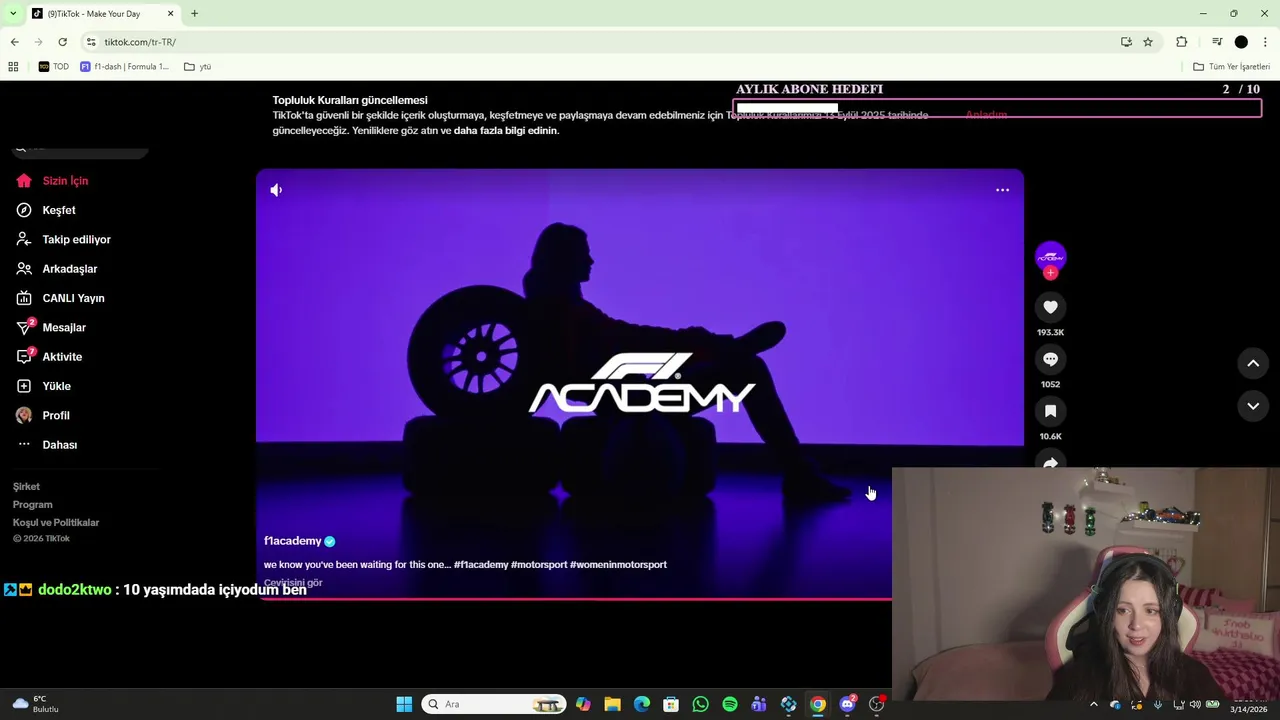1280x720 pixels.
Task: Click the f1academy username on the video
Action: pos(293,541)
